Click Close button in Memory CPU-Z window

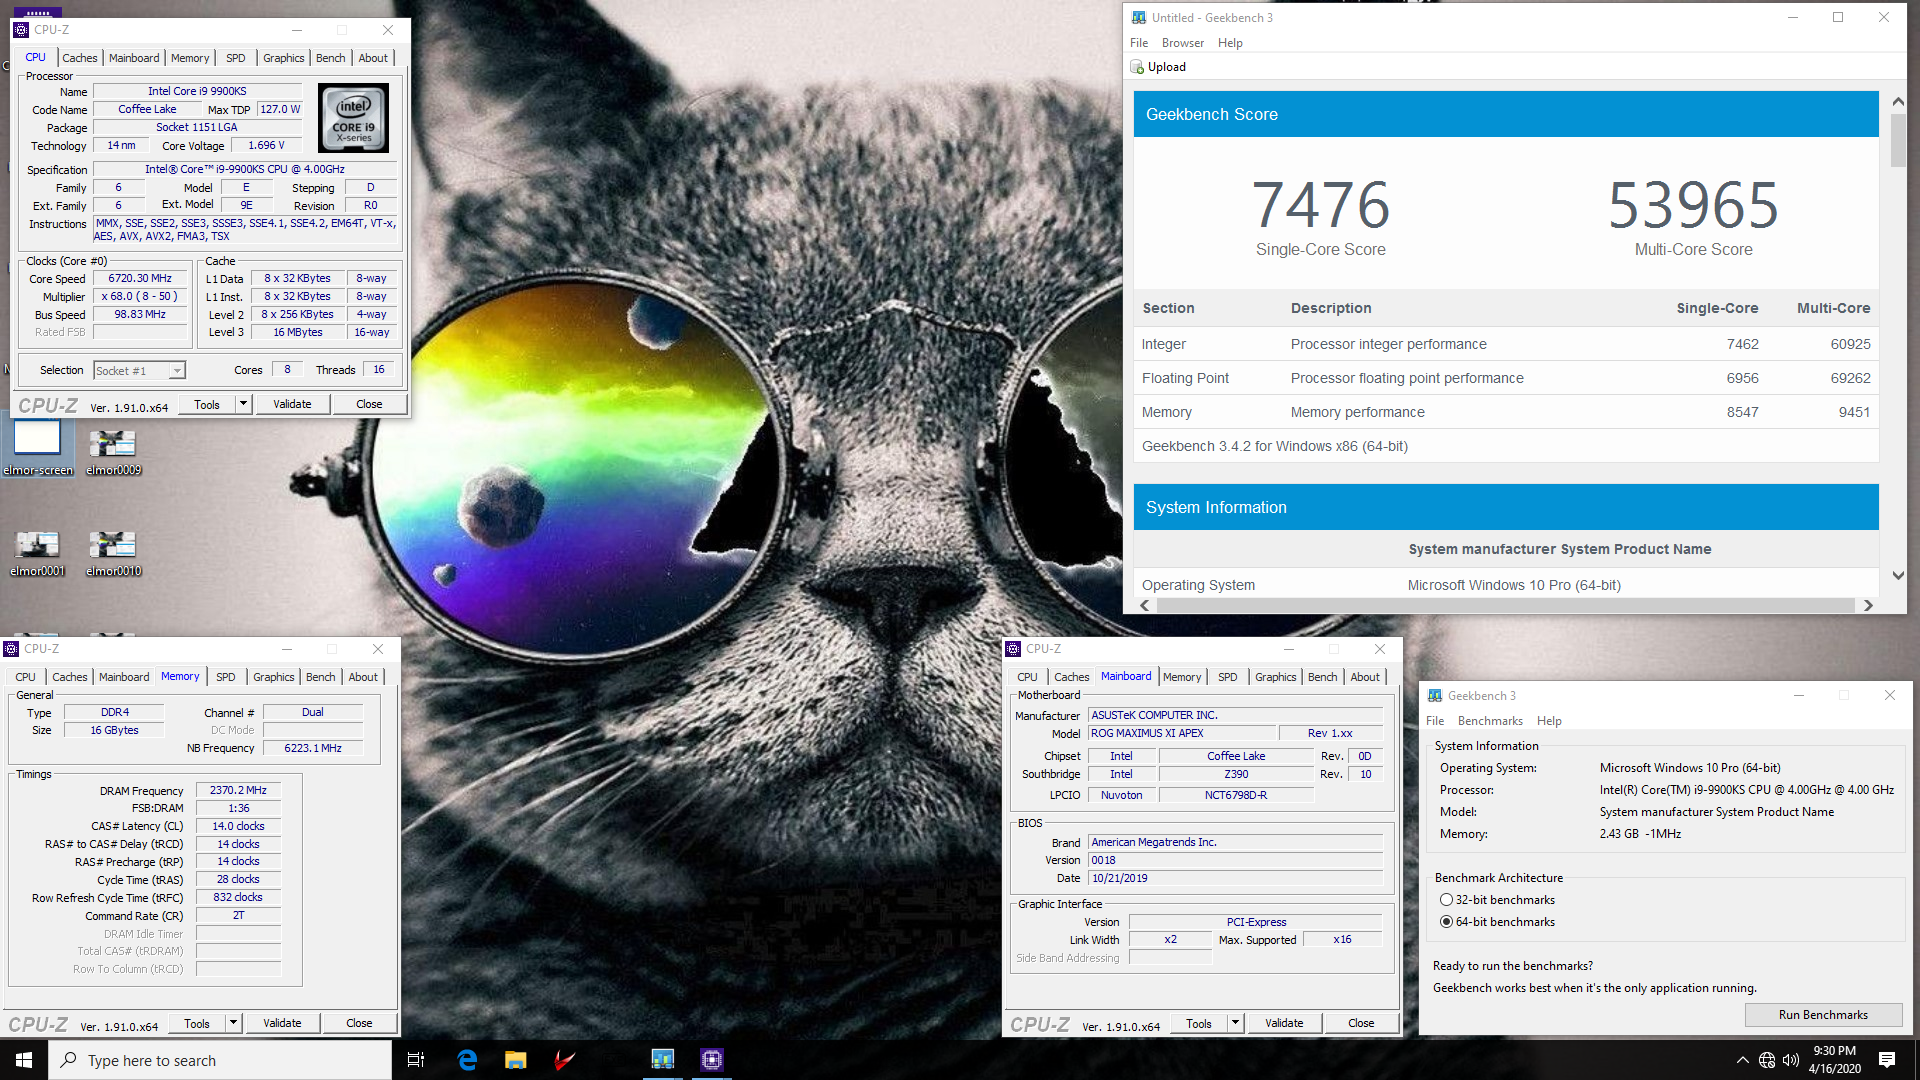[x=359, y=1023]
